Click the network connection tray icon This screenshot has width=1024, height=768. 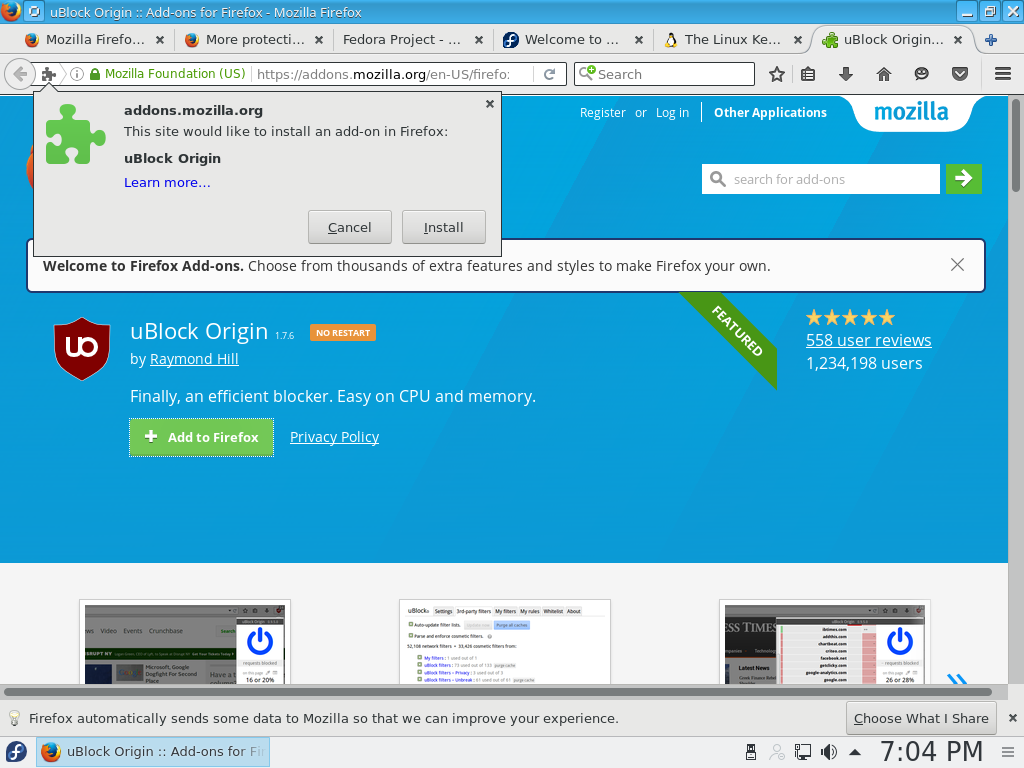click(x=803, y=752)
